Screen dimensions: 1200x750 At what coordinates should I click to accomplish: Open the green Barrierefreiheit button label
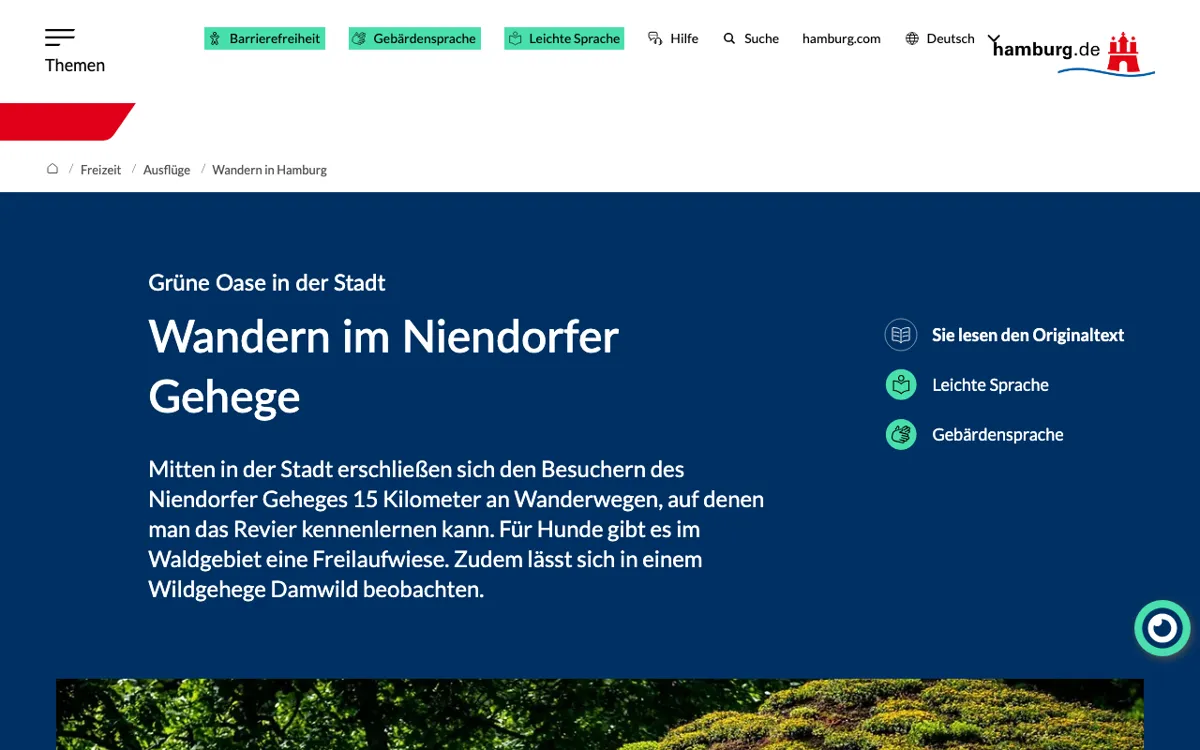[275, 39]
